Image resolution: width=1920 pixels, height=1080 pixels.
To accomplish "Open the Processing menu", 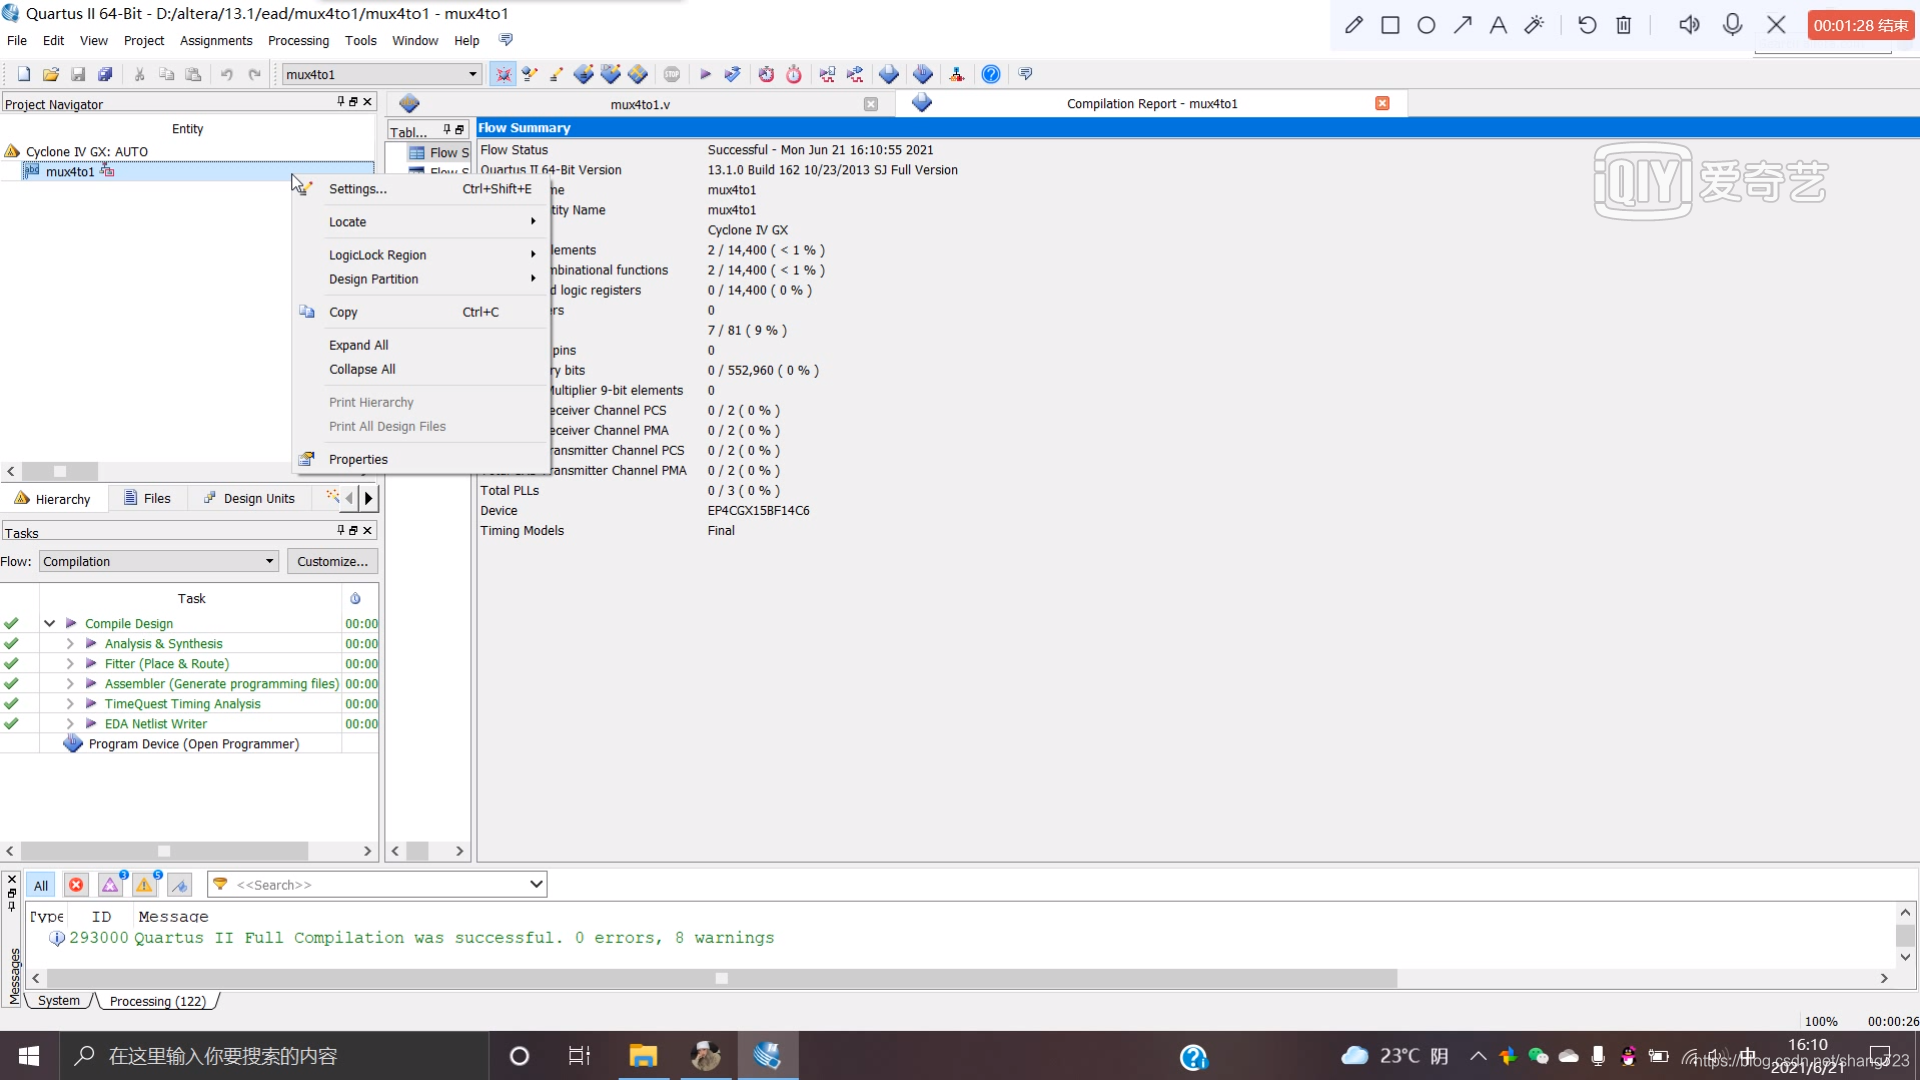I will click(x=298, y=40).
